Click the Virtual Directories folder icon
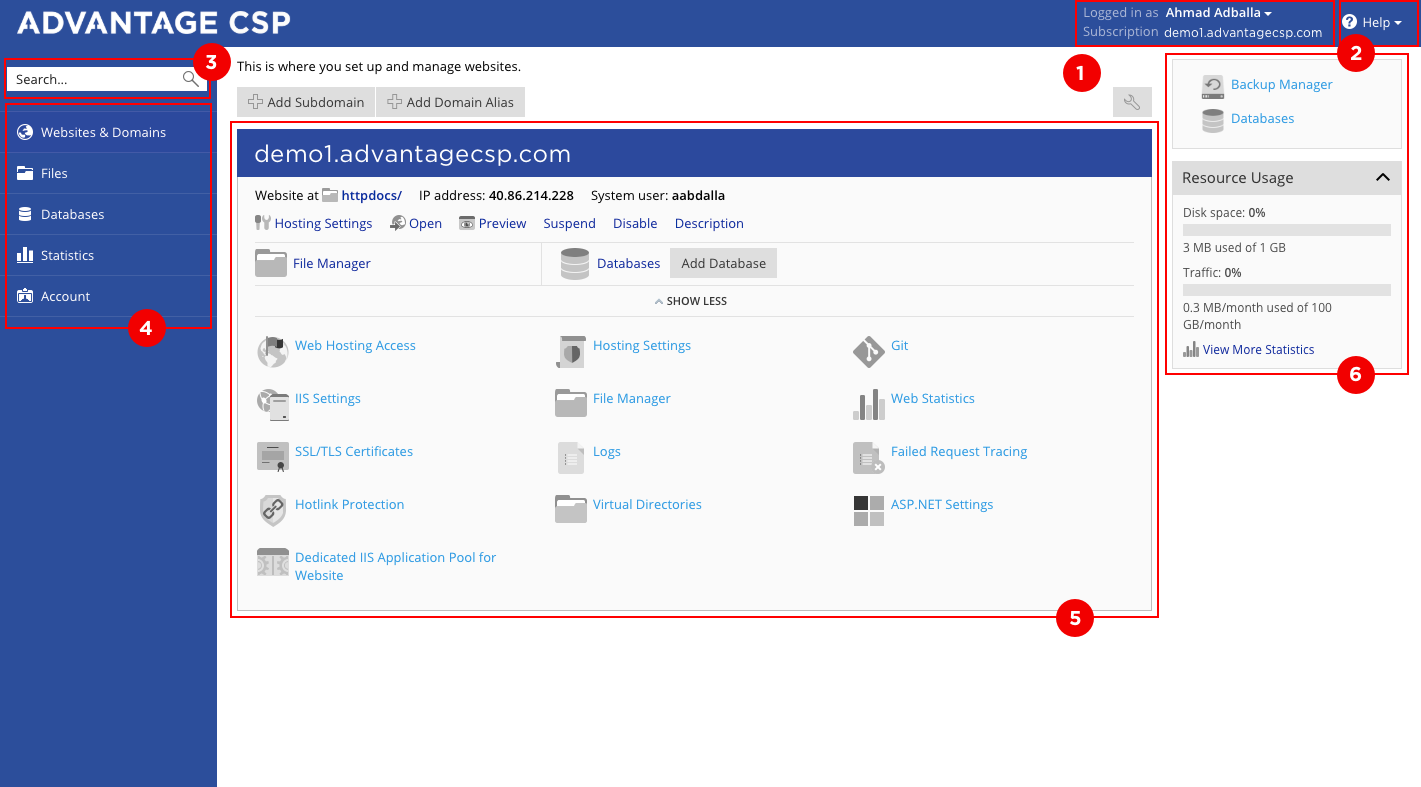 click(570, 510)
